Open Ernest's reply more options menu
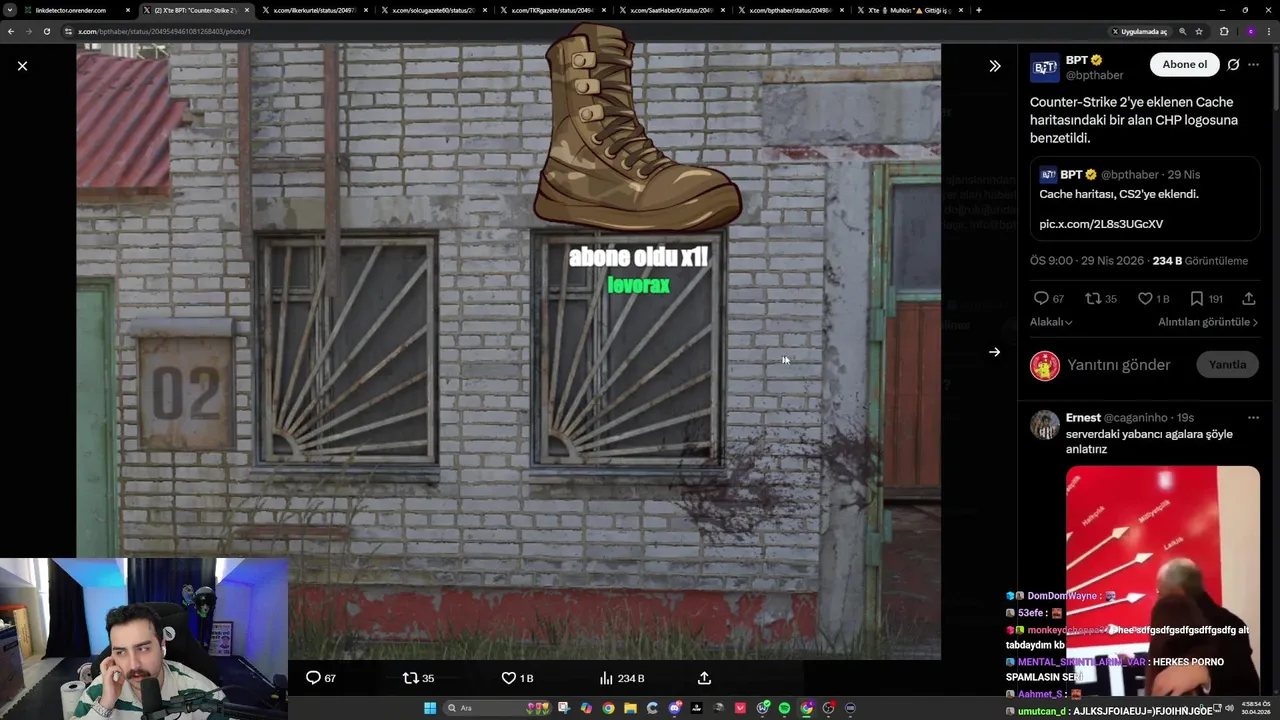 [1253, 417]
